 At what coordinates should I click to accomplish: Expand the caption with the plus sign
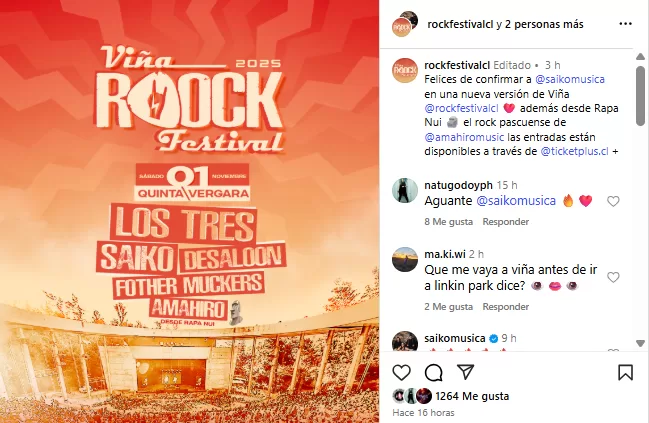coord(615,151)
